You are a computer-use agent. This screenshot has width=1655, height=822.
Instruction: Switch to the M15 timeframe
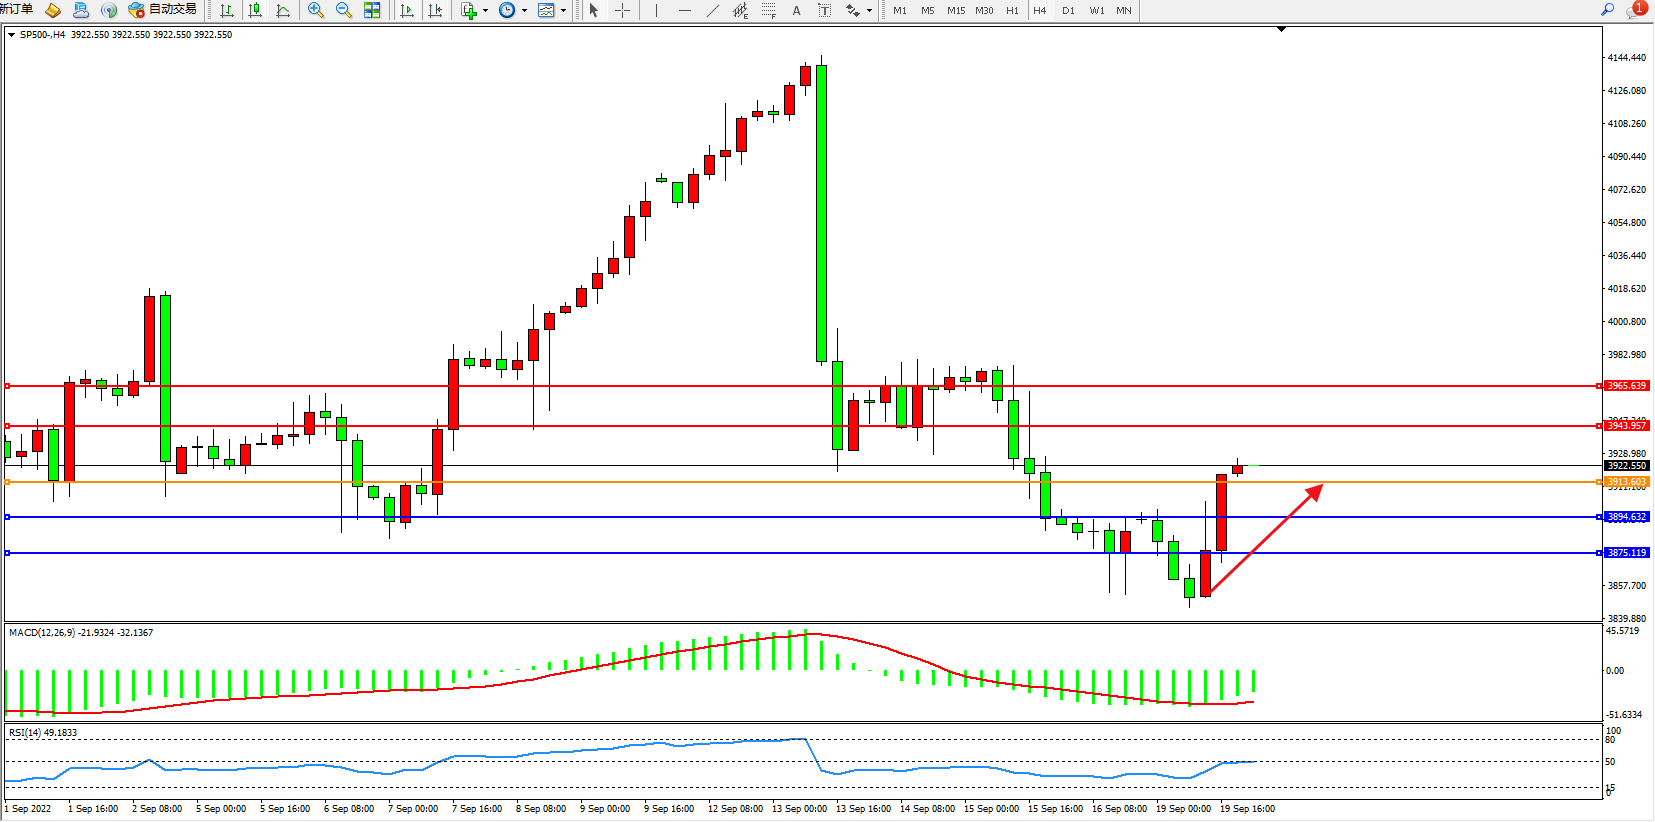pyautogui.click(x=956, y=10)
